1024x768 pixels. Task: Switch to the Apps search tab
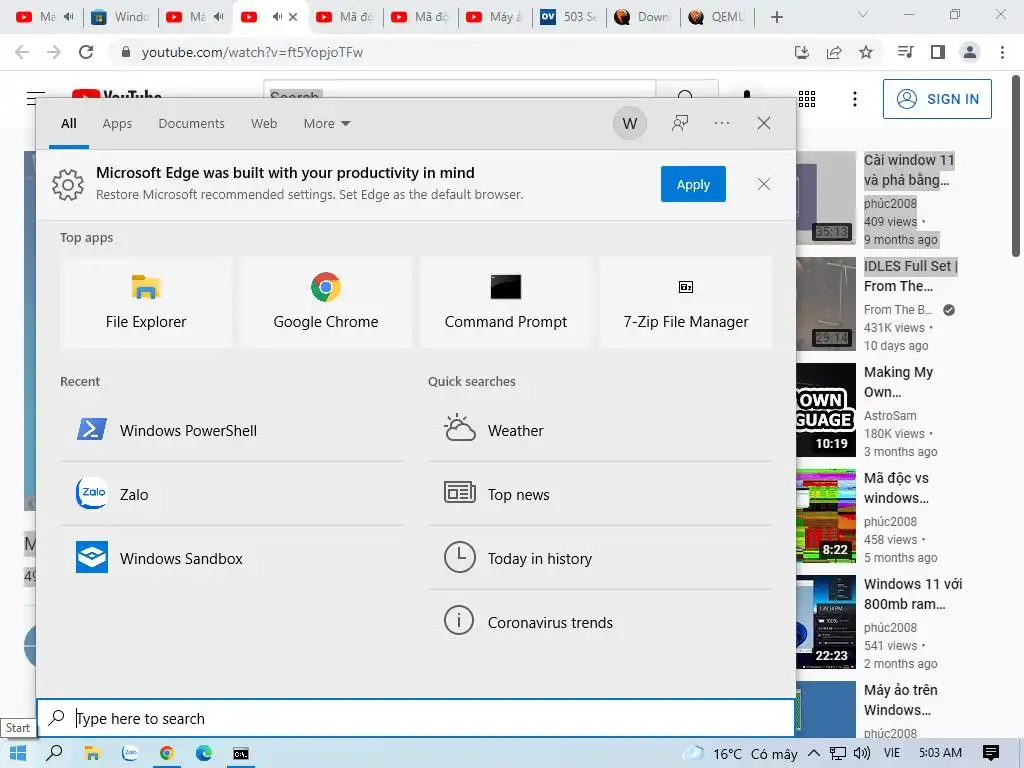(x=117, y=123)
